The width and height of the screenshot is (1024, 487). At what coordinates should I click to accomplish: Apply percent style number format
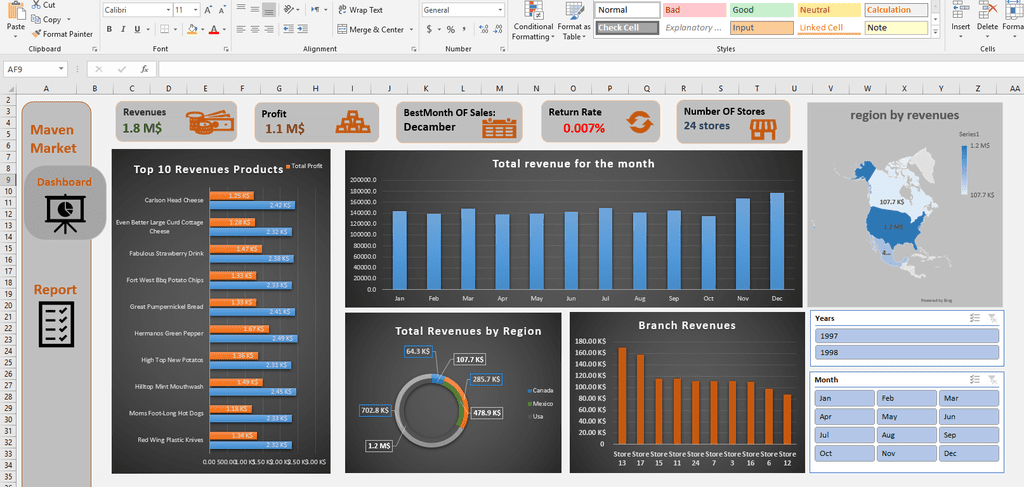pyautogui.click(x=451, y=29)
